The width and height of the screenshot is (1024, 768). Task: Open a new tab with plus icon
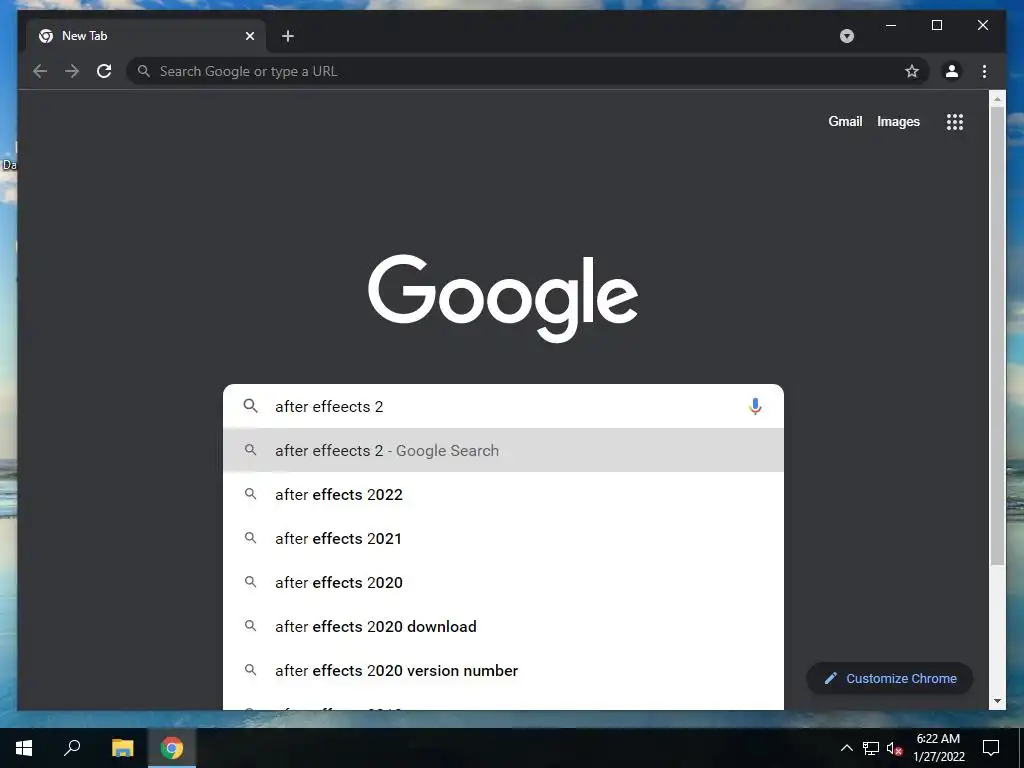click(x=287, y=36)
